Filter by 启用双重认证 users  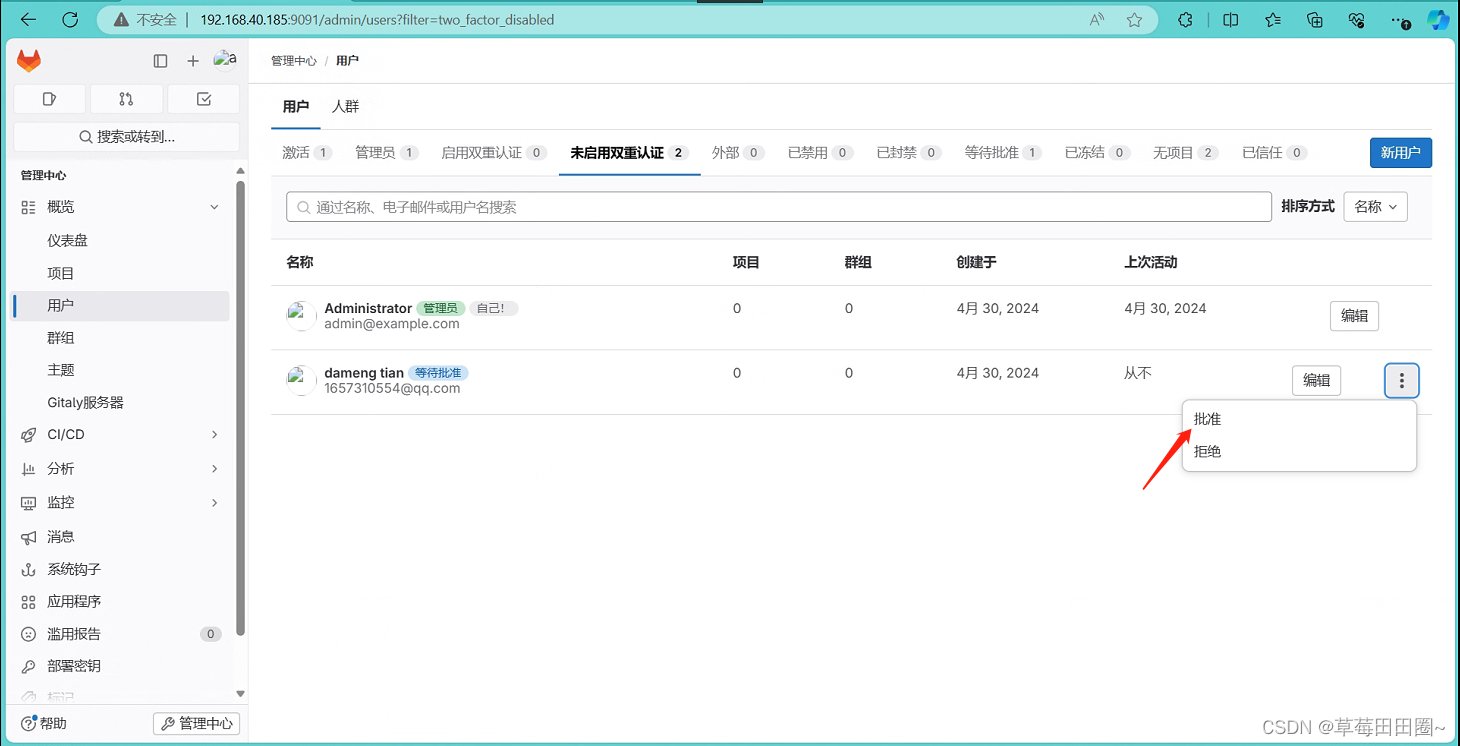click(x=494, y=153)
